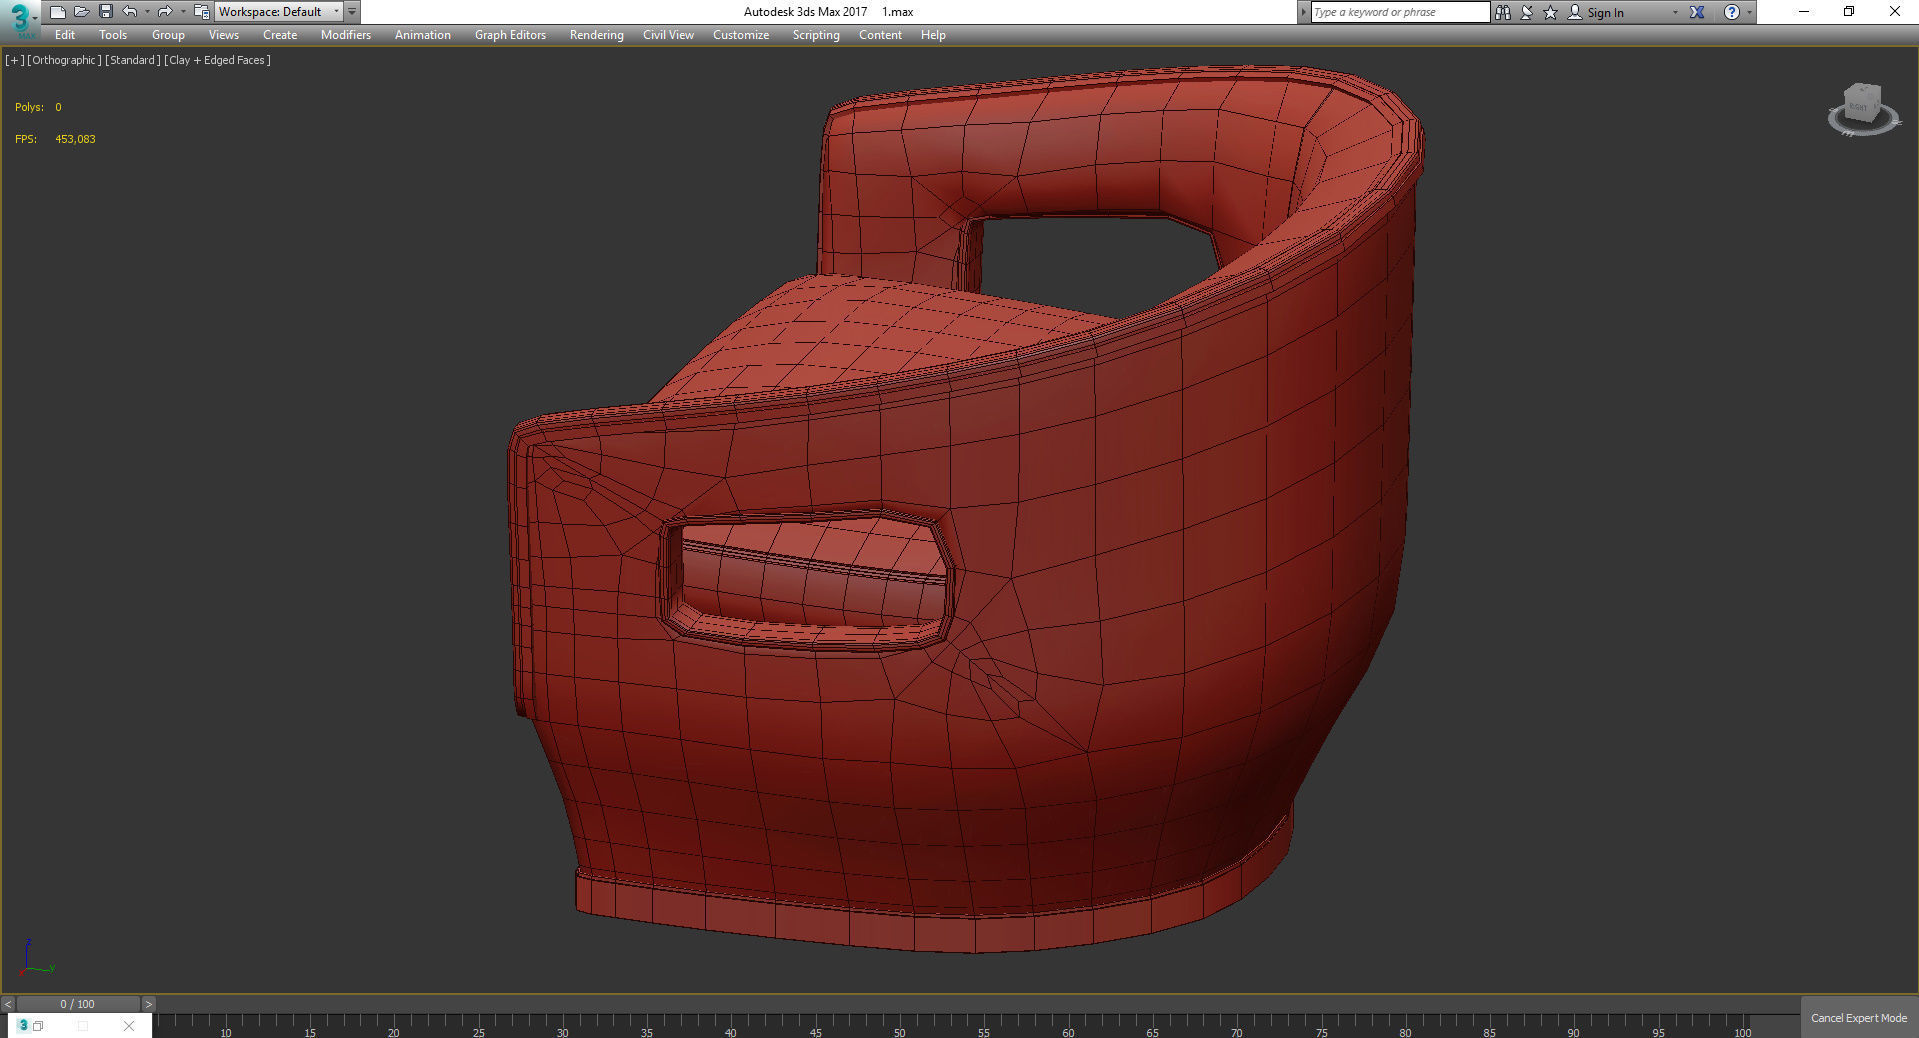Open Autodesk Exchange Apps X icon
Image resolution: width=1919 pixels, height=1038 pixels.
tap(1697, 12)
